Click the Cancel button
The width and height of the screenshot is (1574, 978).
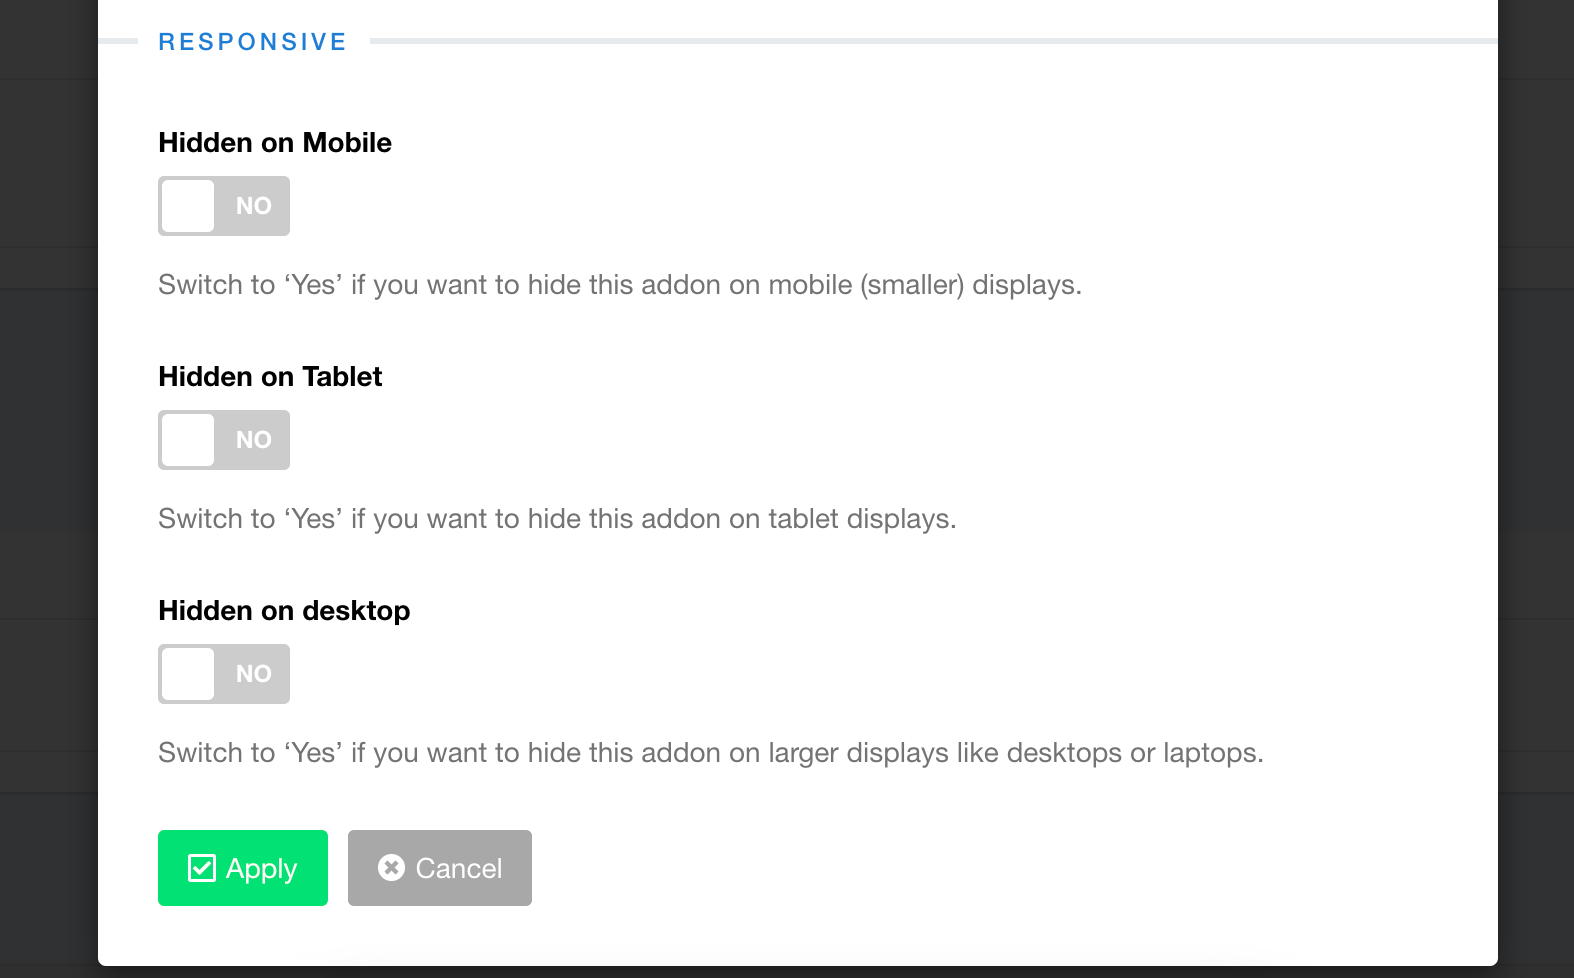click(x=440, y=868)
